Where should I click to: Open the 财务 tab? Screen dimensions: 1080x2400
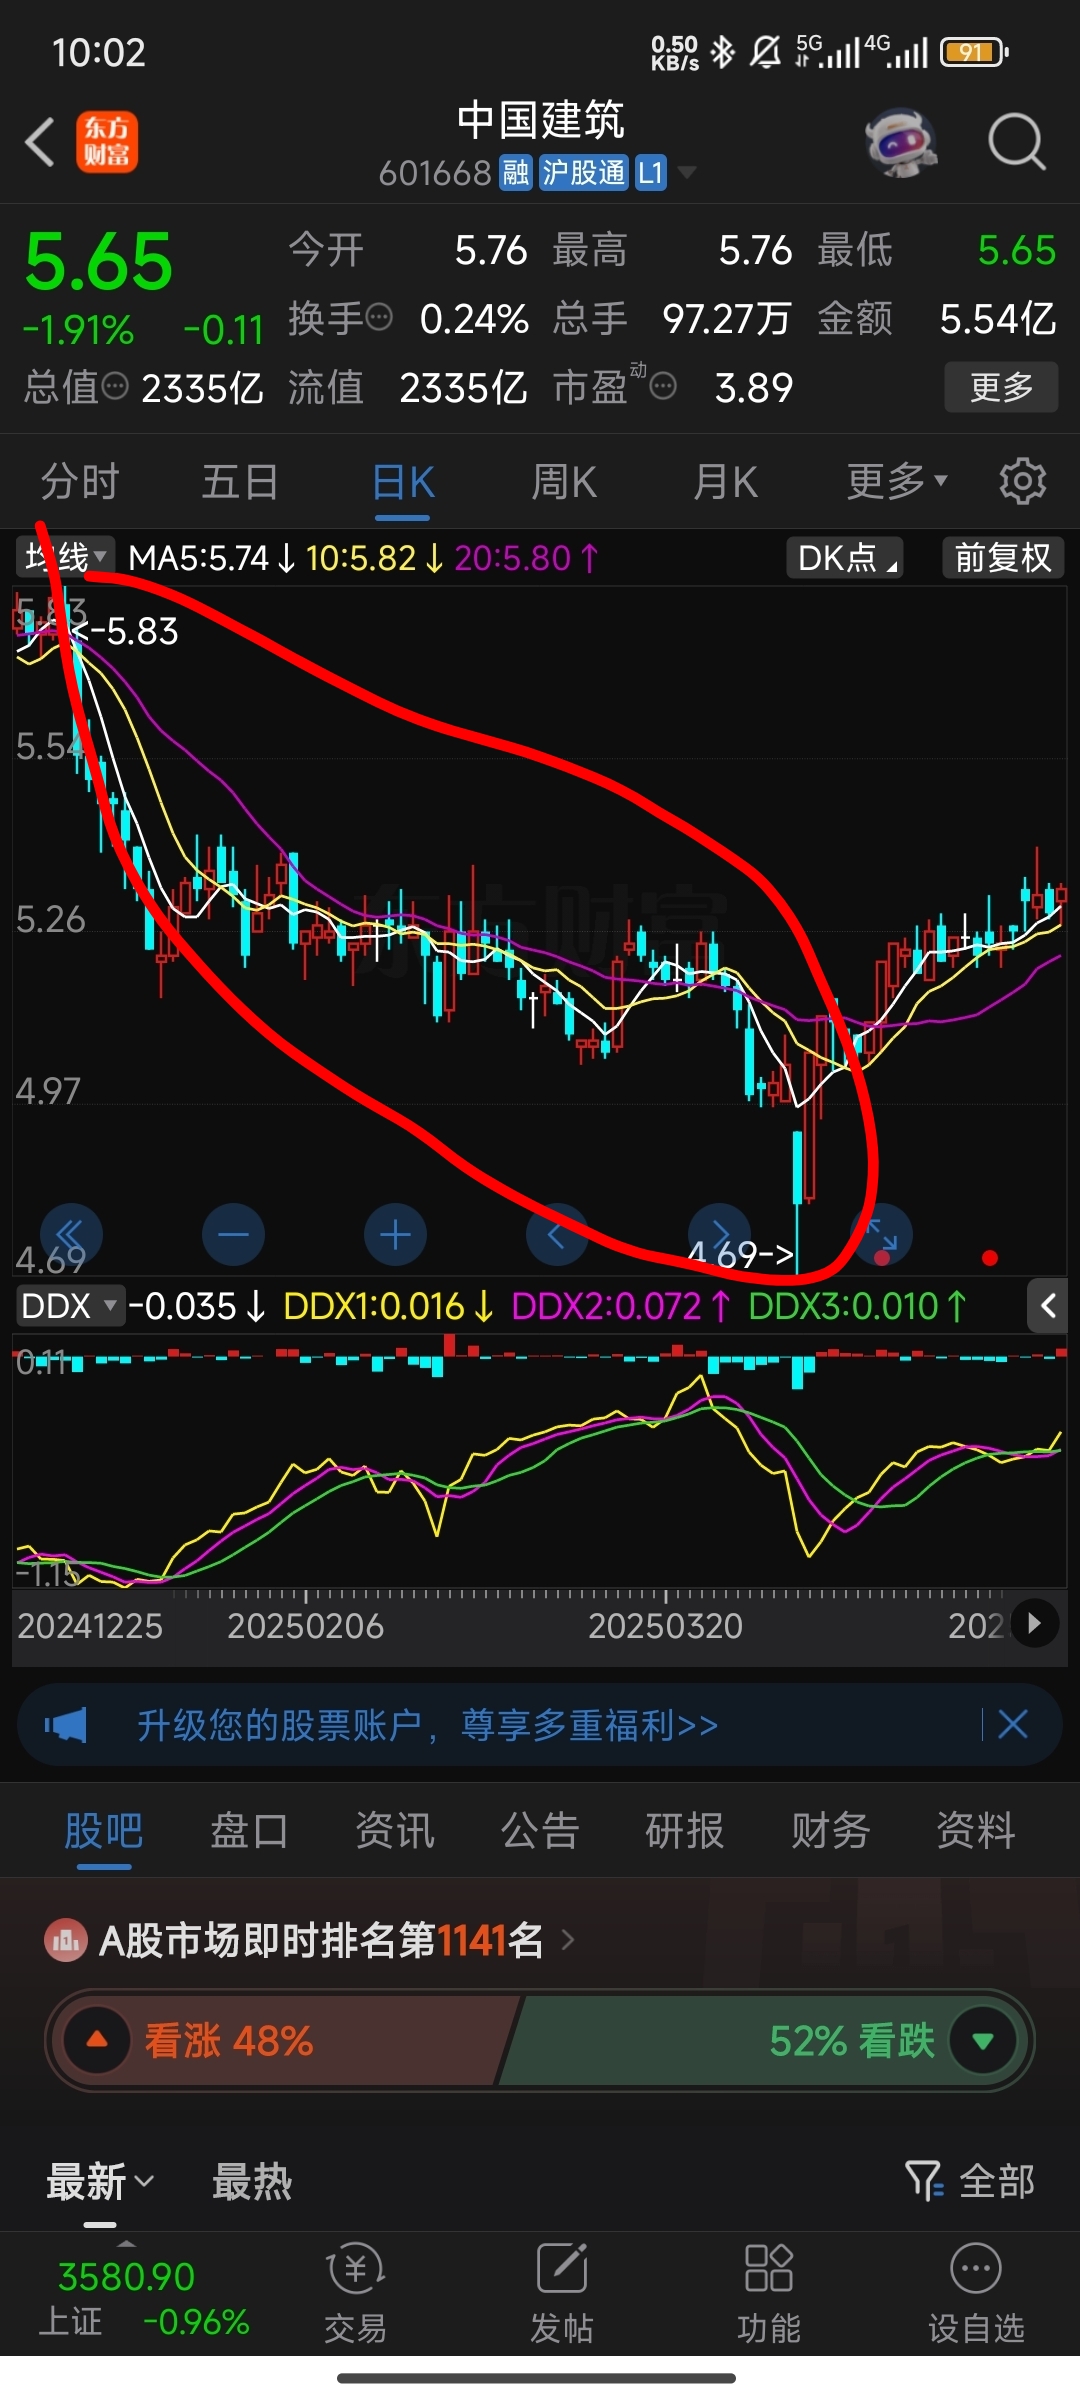click(831, 1831)
